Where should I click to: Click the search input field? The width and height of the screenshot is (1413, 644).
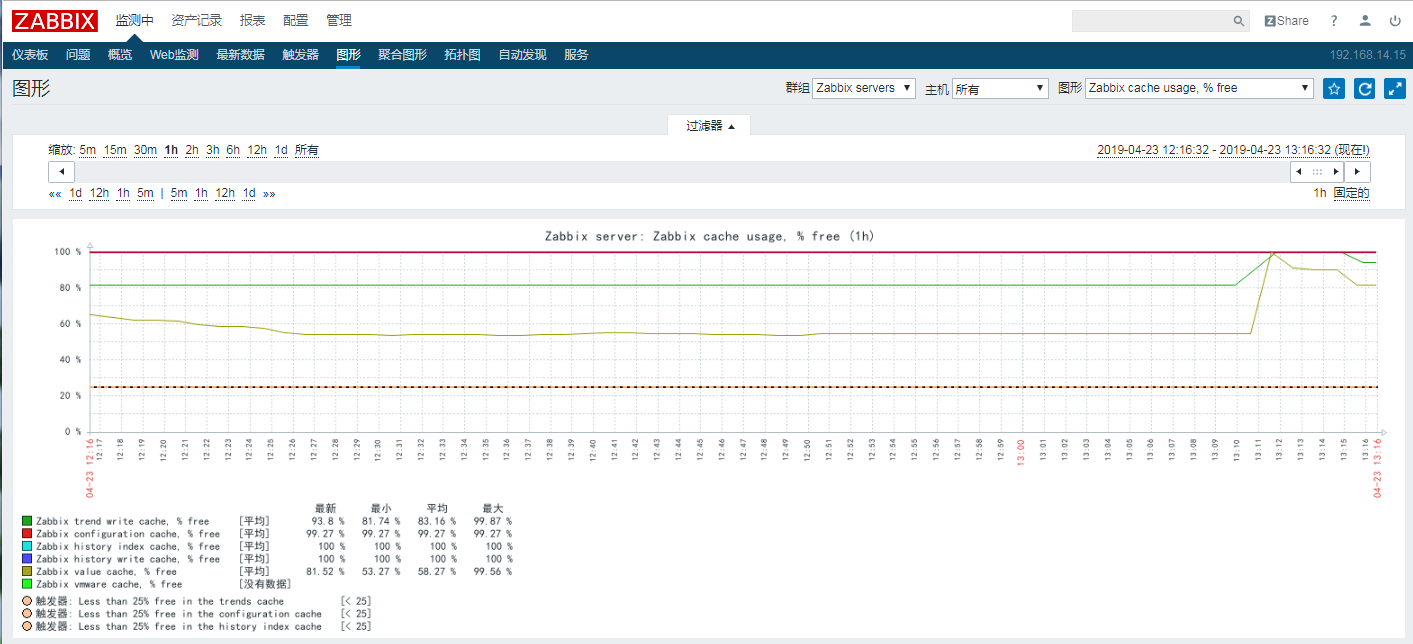point(1152,21)
